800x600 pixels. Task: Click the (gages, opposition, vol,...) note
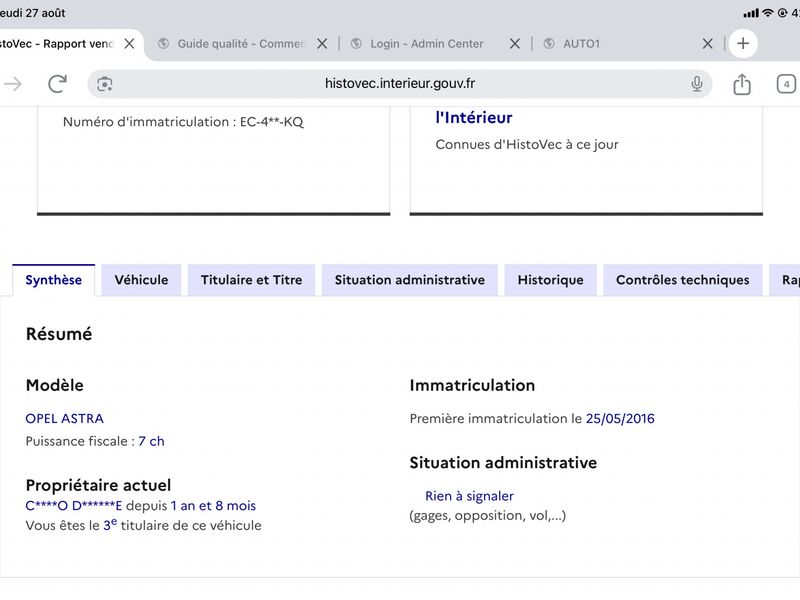[x=488, y=516]
